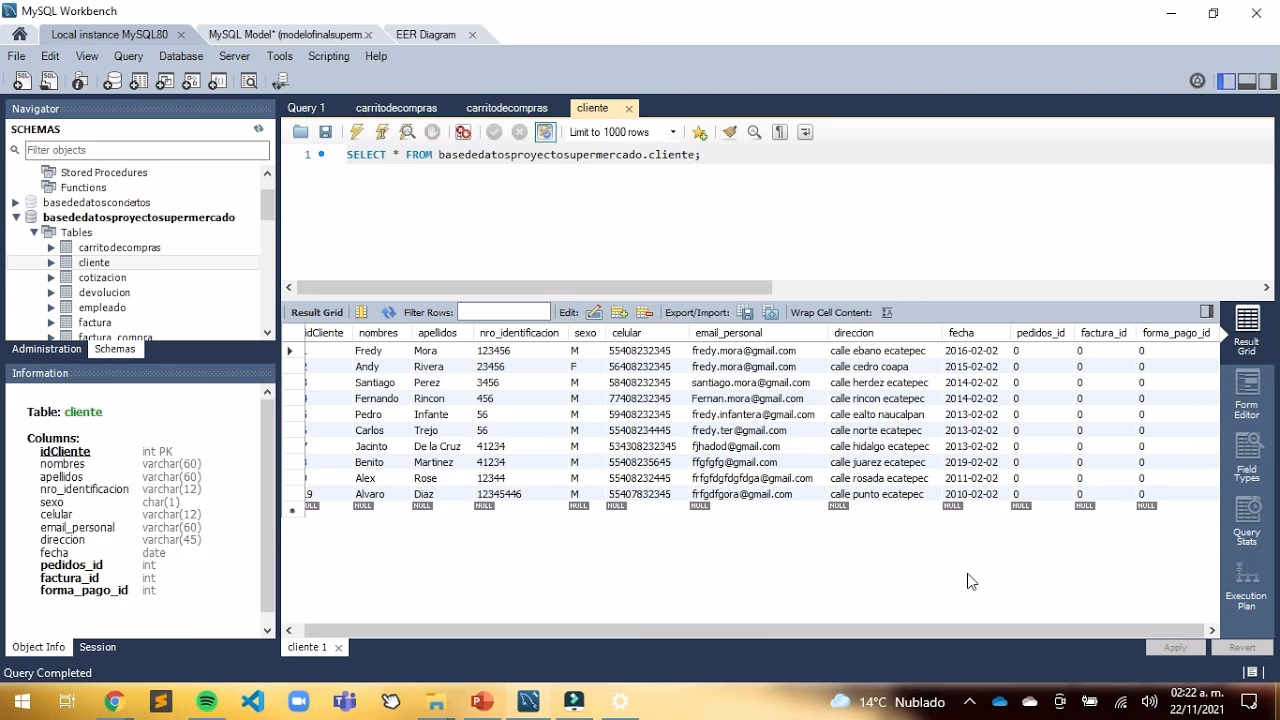
Task: Import records from an external file
Action: 770,312
